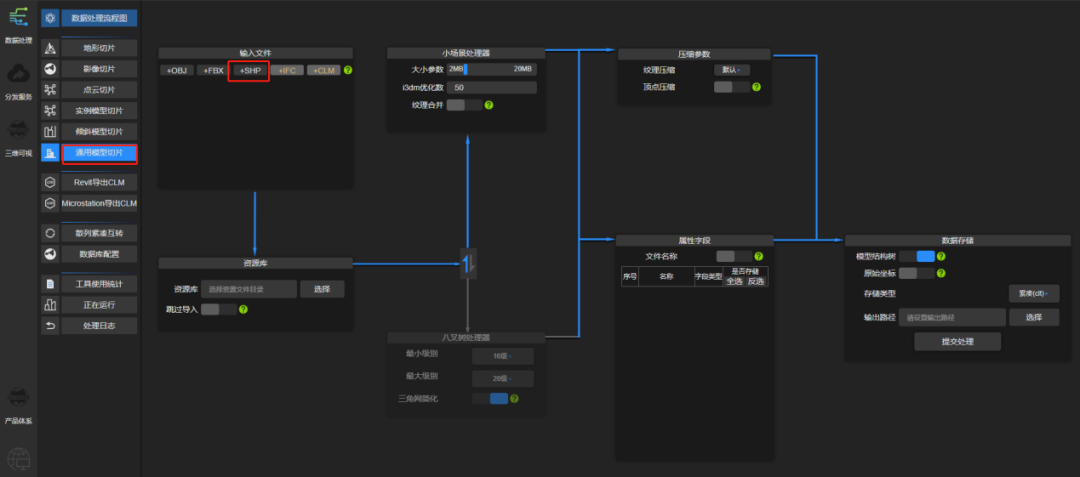Image resolution: width=1080 pixels, height=477 pixels.
Task: Click the 压缩参数 panel title
Action: click(694, 54)
